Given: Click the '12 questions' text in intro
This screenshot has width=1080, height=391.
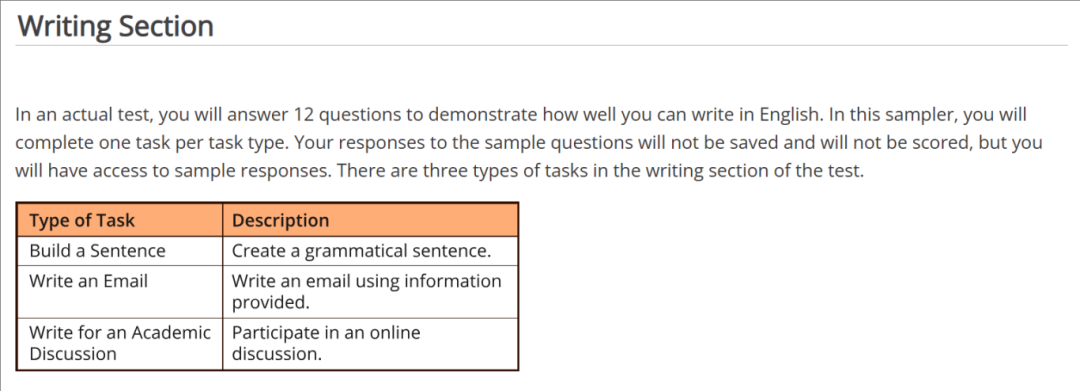Looking at the screenshot, I should click(x=357, y=115).
